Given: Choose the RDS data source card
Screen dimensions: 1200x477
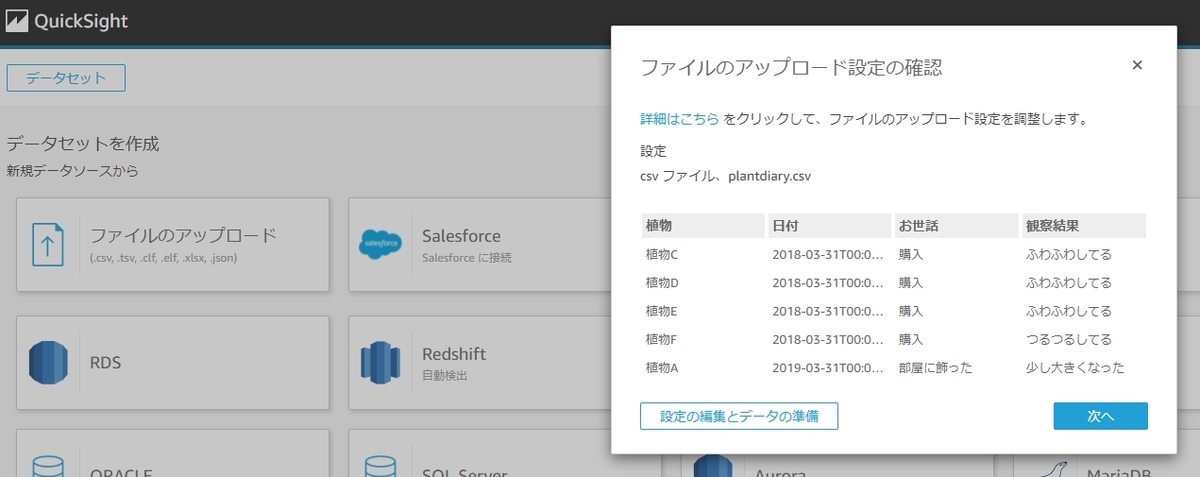Looking at the screenshot, I should pos(172,362).
